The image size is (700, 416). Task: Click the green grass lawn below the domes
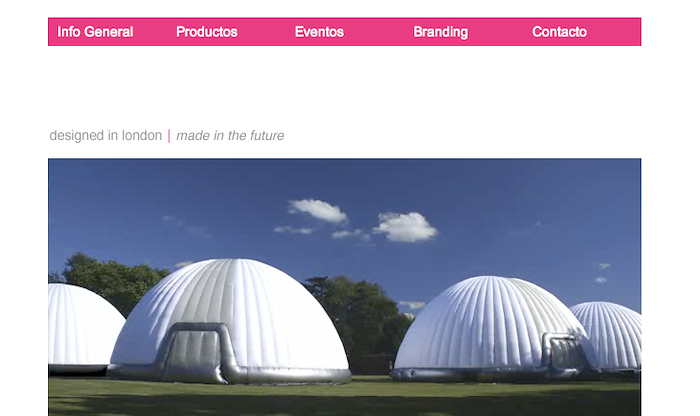(x=344, y=398)
